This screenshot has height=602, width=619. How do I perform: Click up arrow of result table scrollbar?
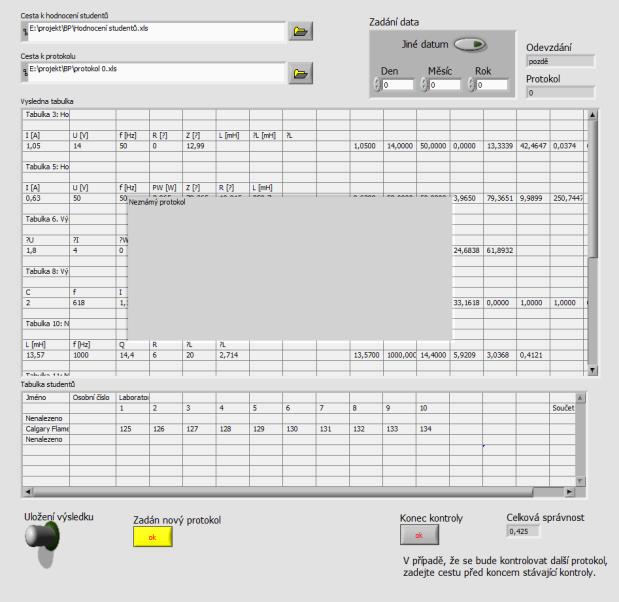592,115
